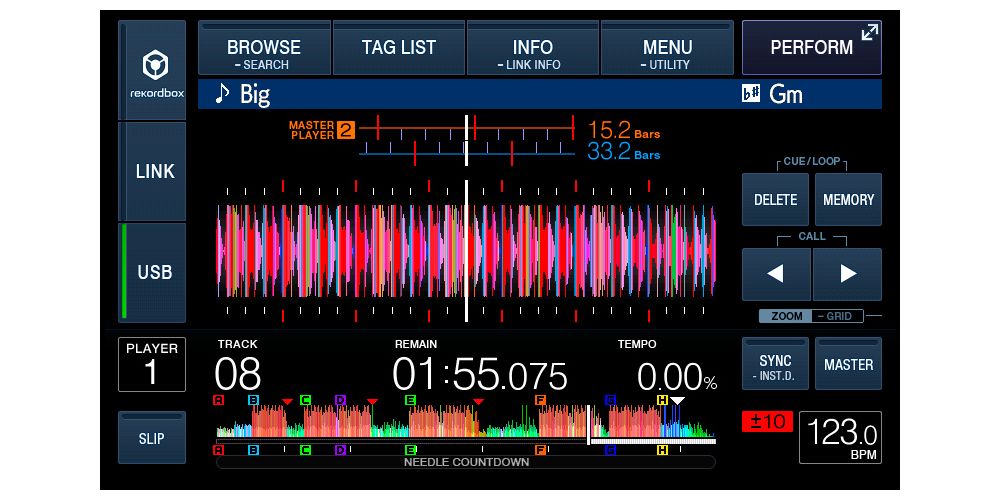Click the track title Big
Screen dimensions: 1000x500
click(254, 94)
